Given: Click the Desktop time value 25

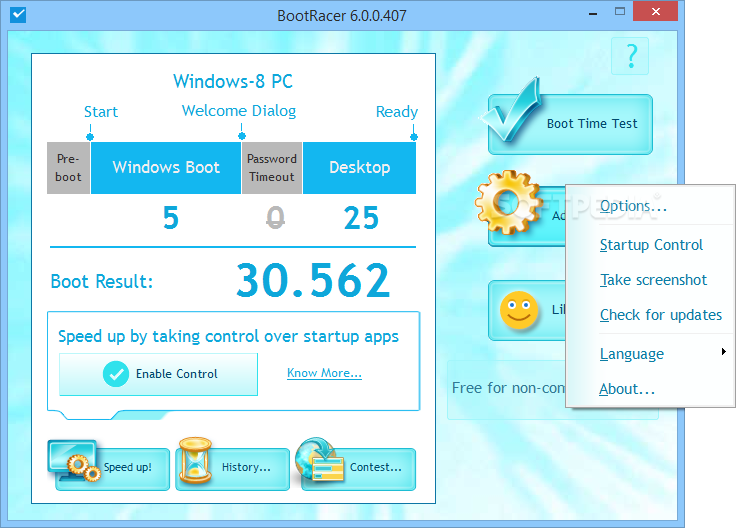Looking at the screenshot, I should [361, 218].
